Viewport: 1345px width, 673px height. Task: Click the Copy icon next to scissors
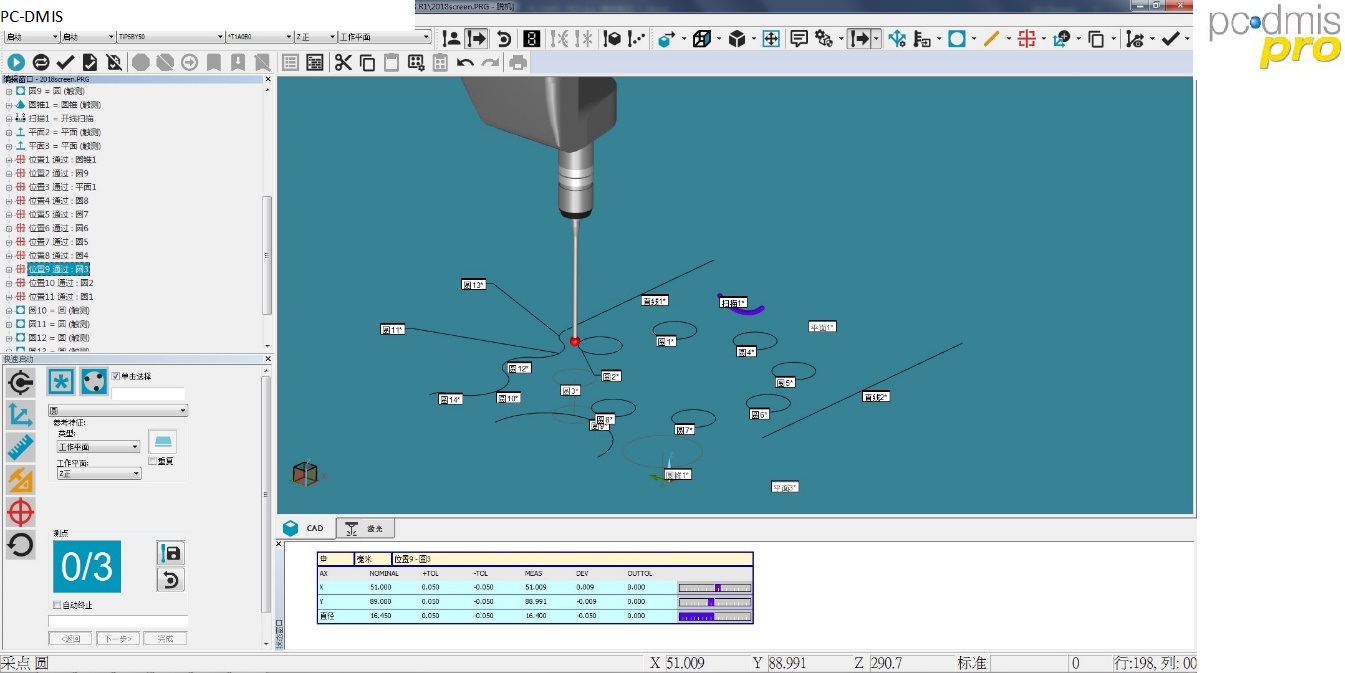[368, 62]
